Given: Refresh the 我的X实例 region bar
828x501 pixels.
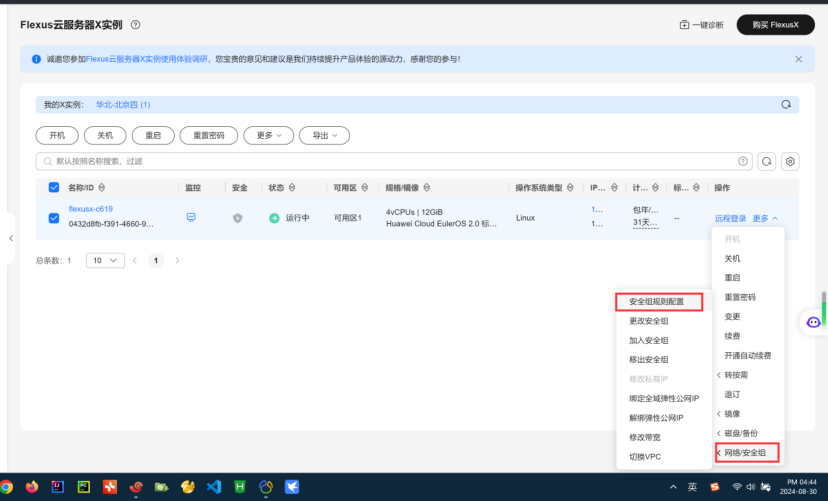Looking at the screenshot, I should point(786,105).
